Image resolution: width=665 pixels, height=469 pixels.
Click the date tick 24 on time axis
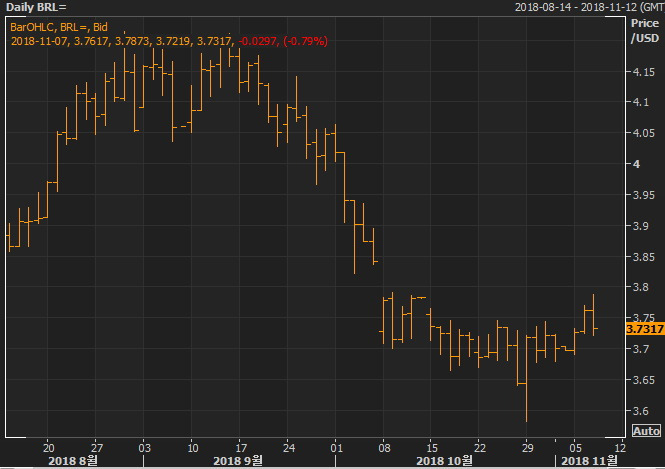pos(289,448)
